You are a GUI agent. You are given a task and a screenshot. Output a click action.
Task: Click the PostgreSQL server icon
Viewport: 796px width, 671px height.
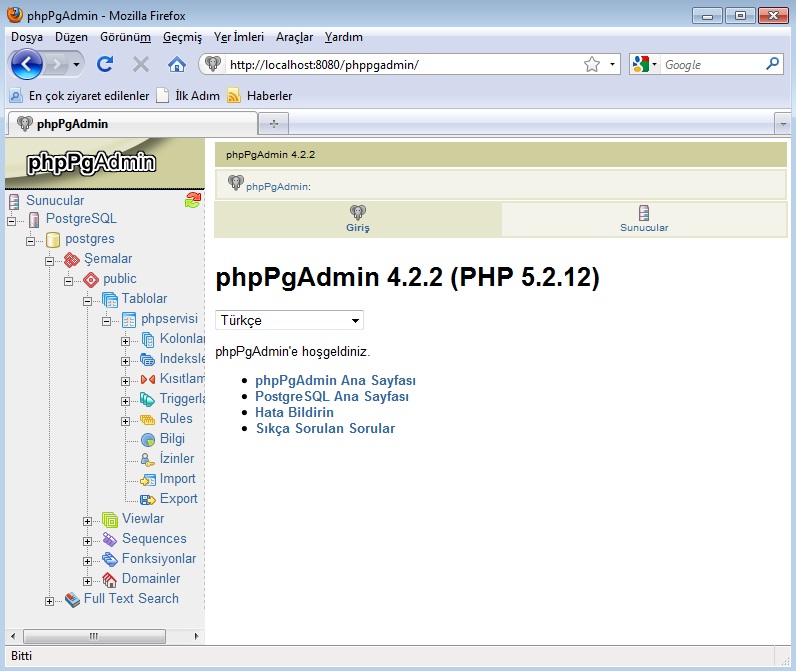click(x=34, y=220)
